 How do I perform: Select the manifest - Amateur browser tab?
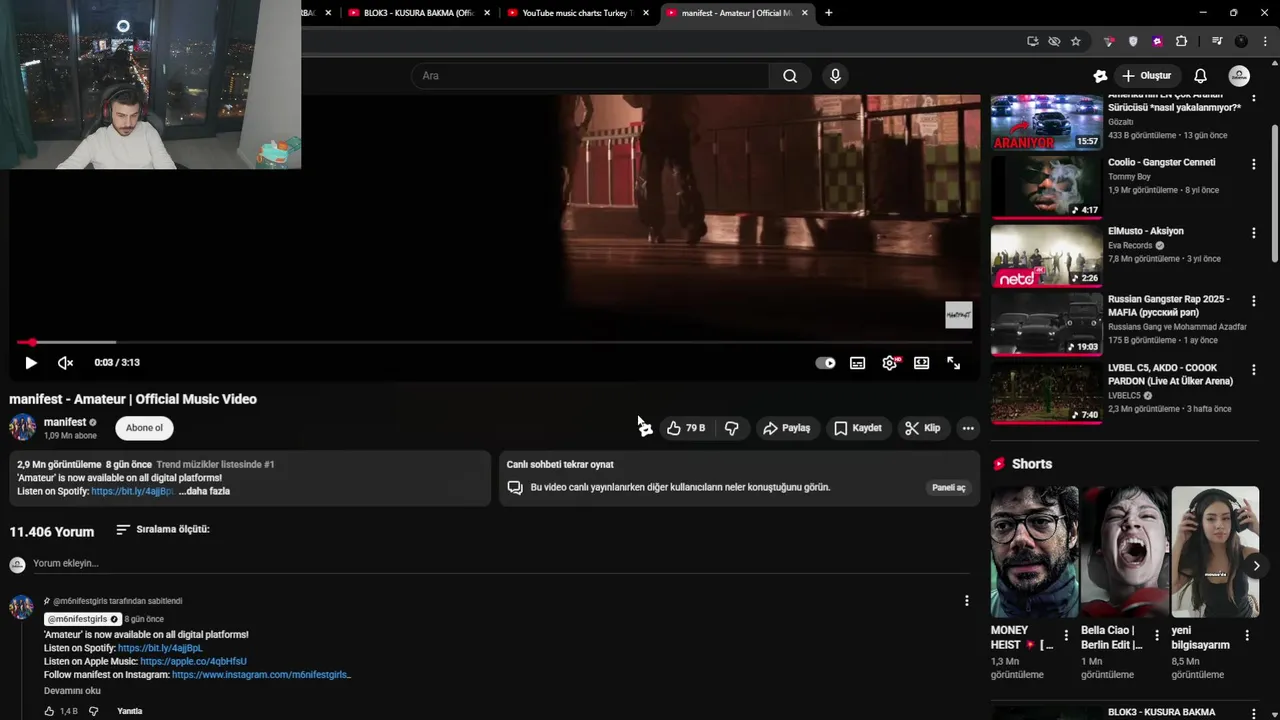738,13
